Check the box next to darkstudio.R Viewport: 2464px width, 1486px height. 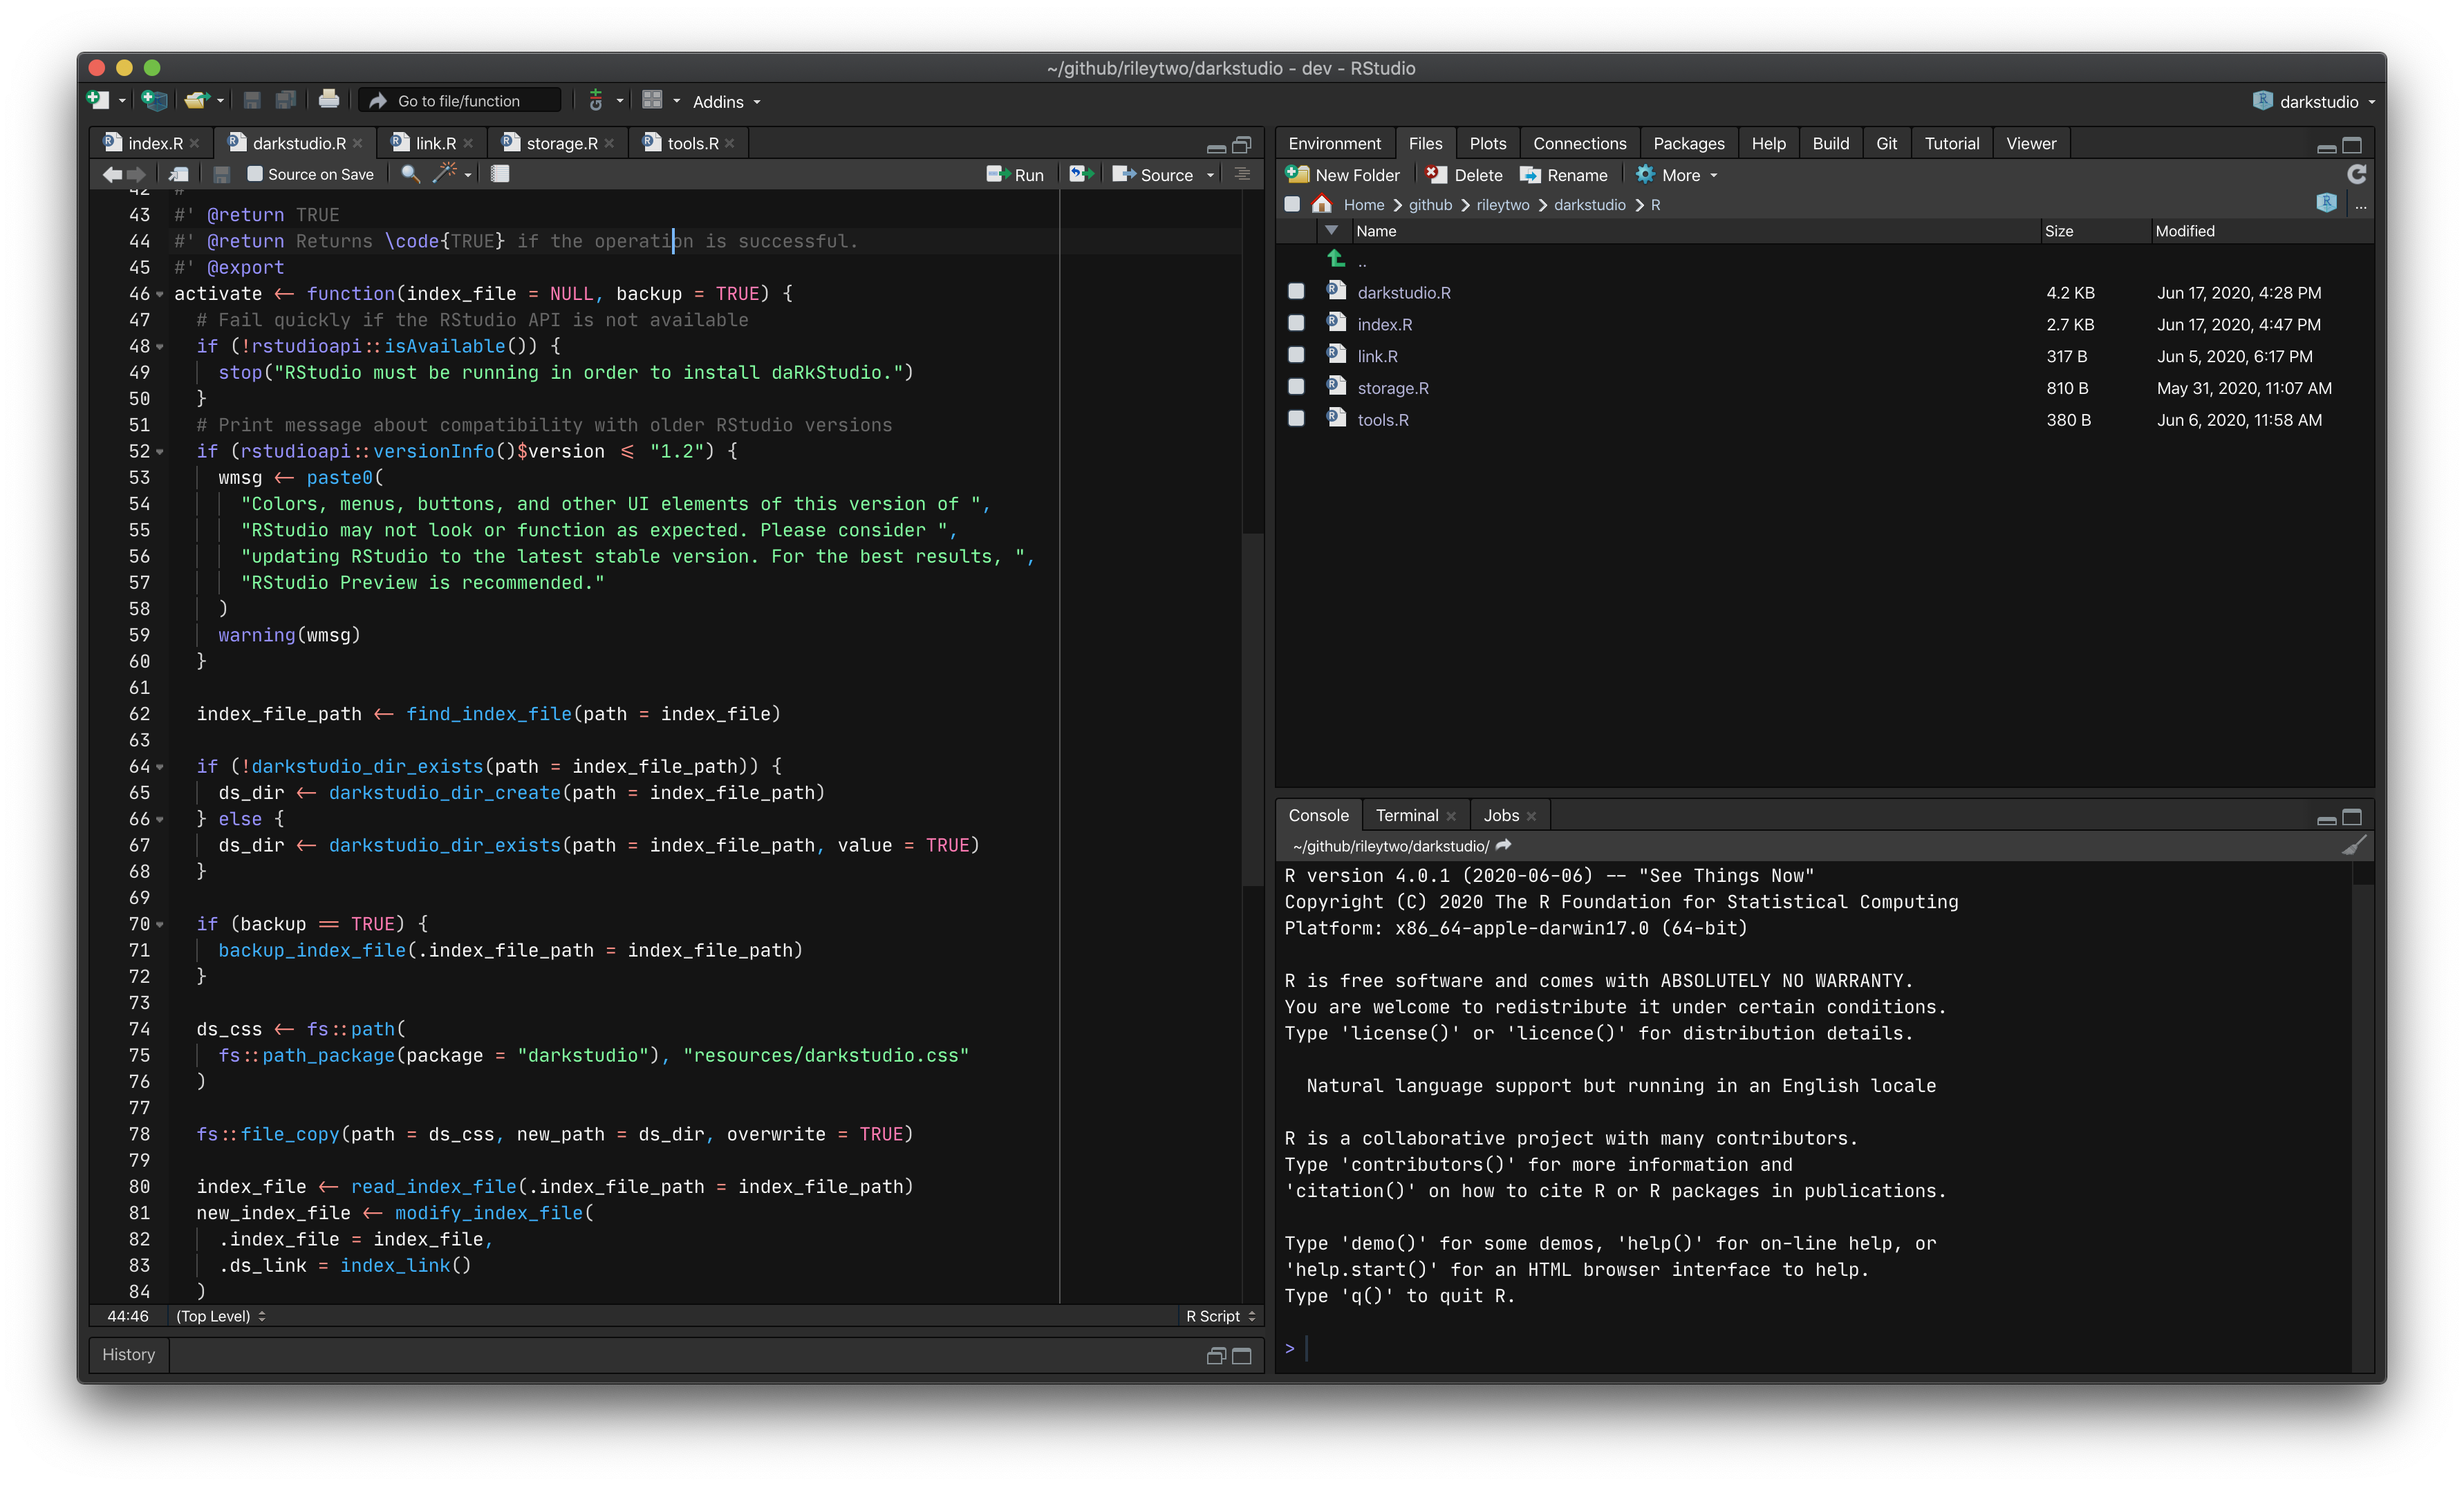tap(1296, 292)
